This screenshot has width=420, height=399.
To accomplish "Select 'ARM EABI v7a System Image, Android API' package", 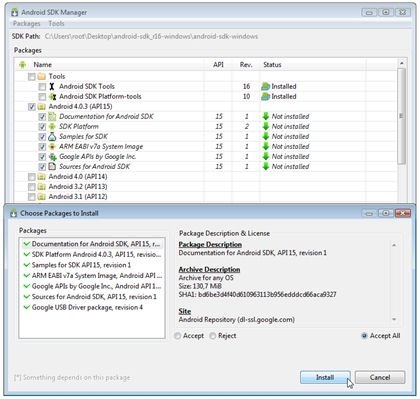I will [x=92, y=276].
